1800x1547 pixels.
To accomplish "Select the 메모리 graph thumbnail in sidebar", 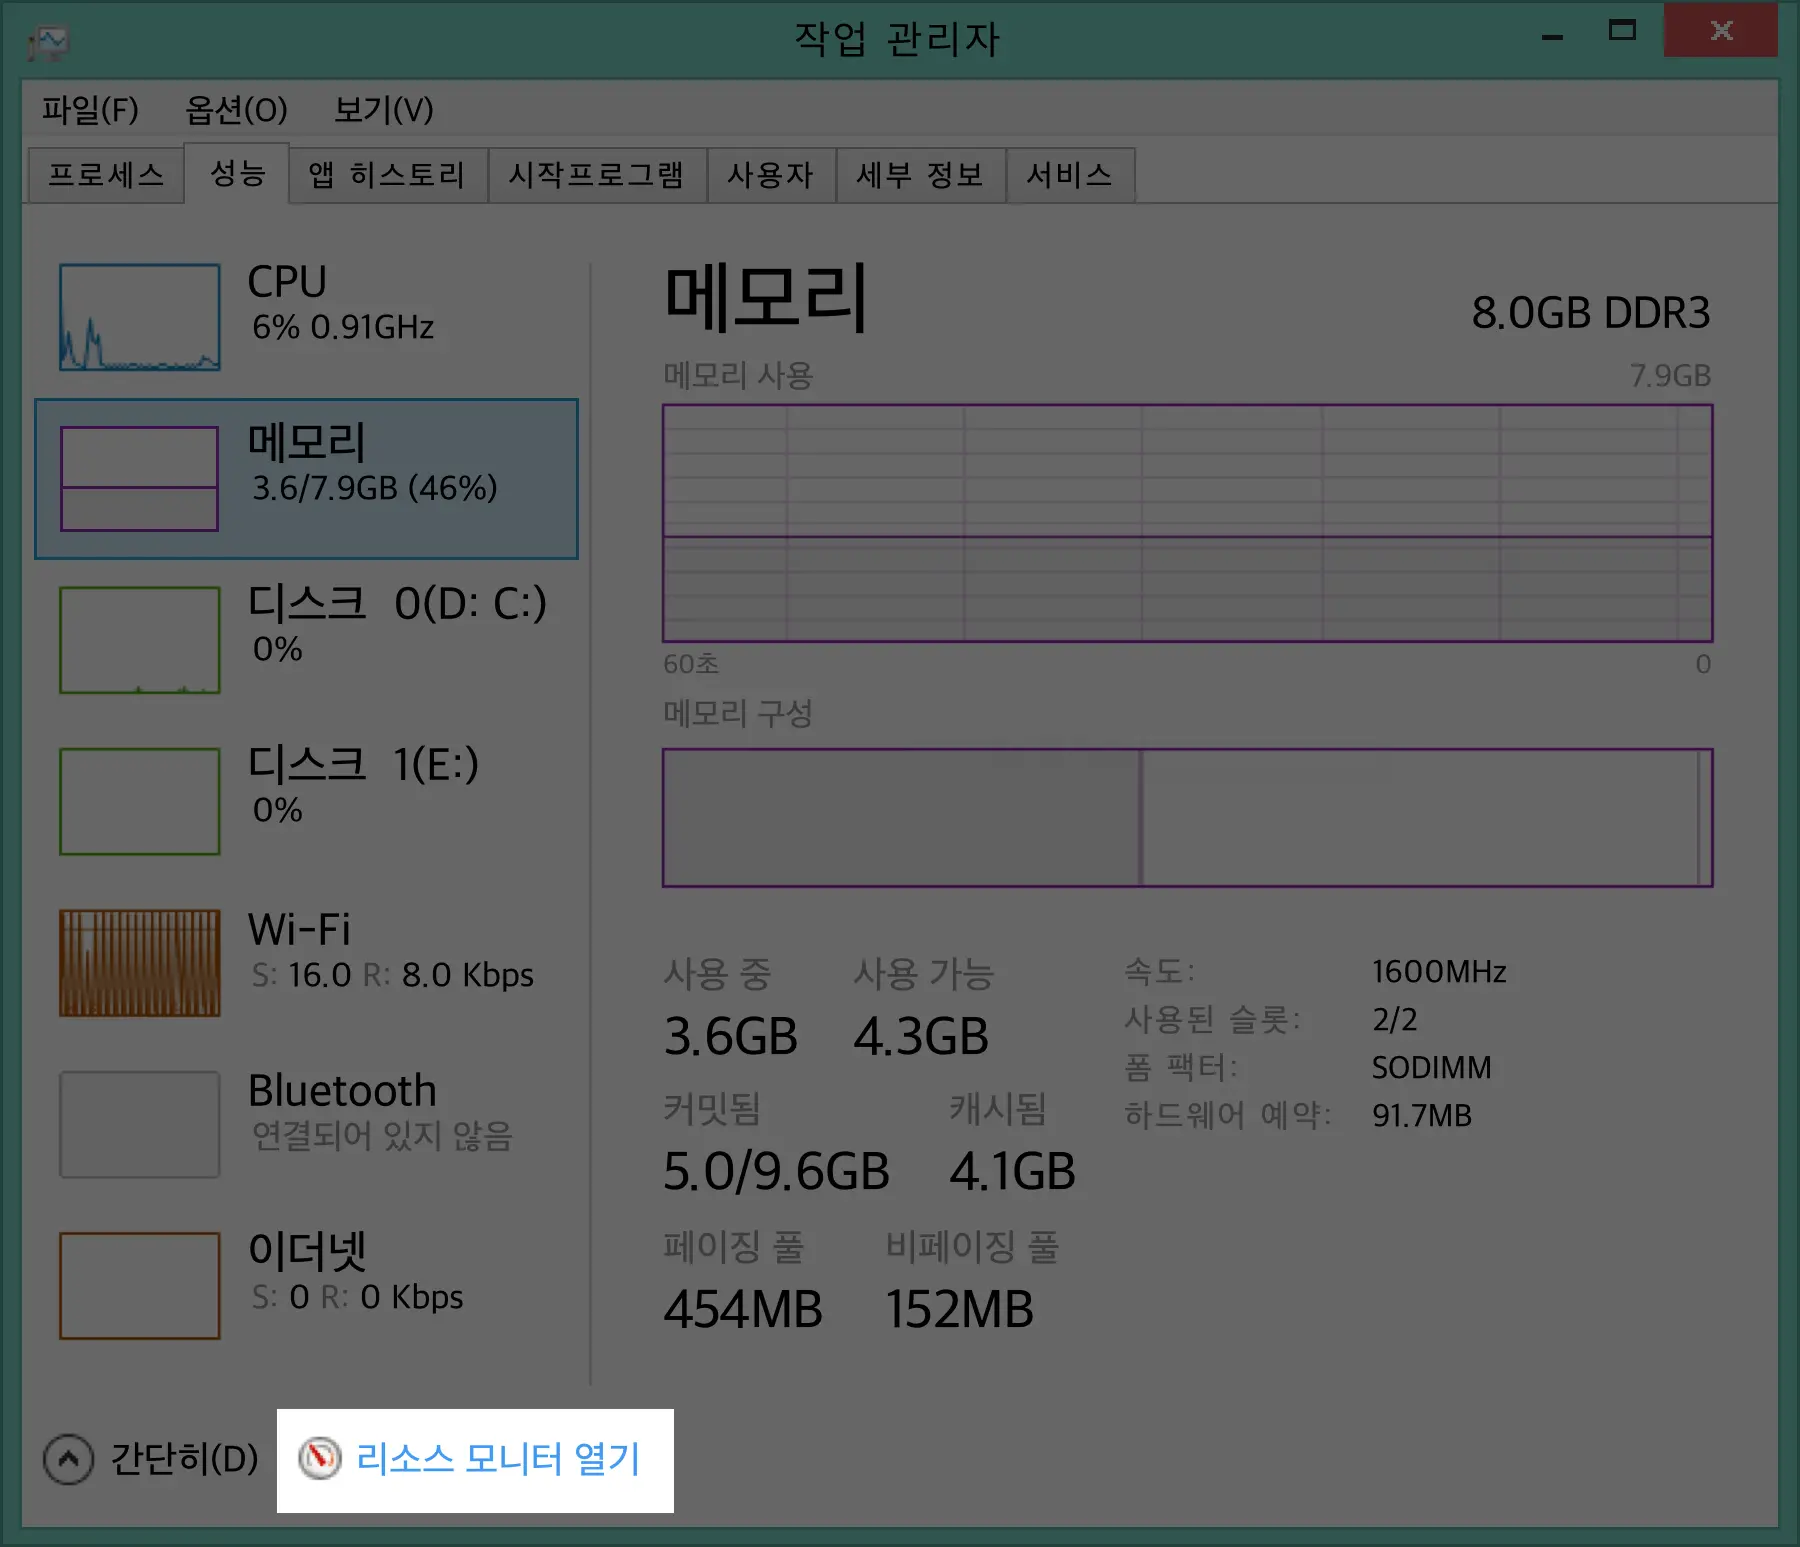I will point(139,479).
